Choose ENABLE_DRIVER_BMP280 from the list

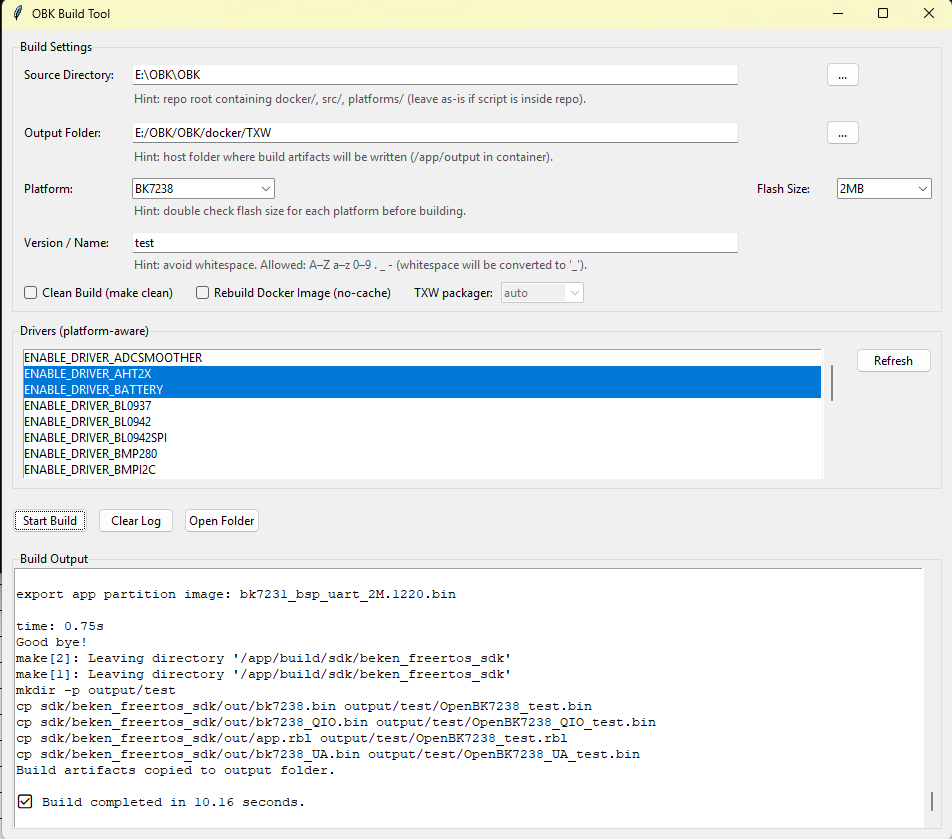[x=91, y=454]
